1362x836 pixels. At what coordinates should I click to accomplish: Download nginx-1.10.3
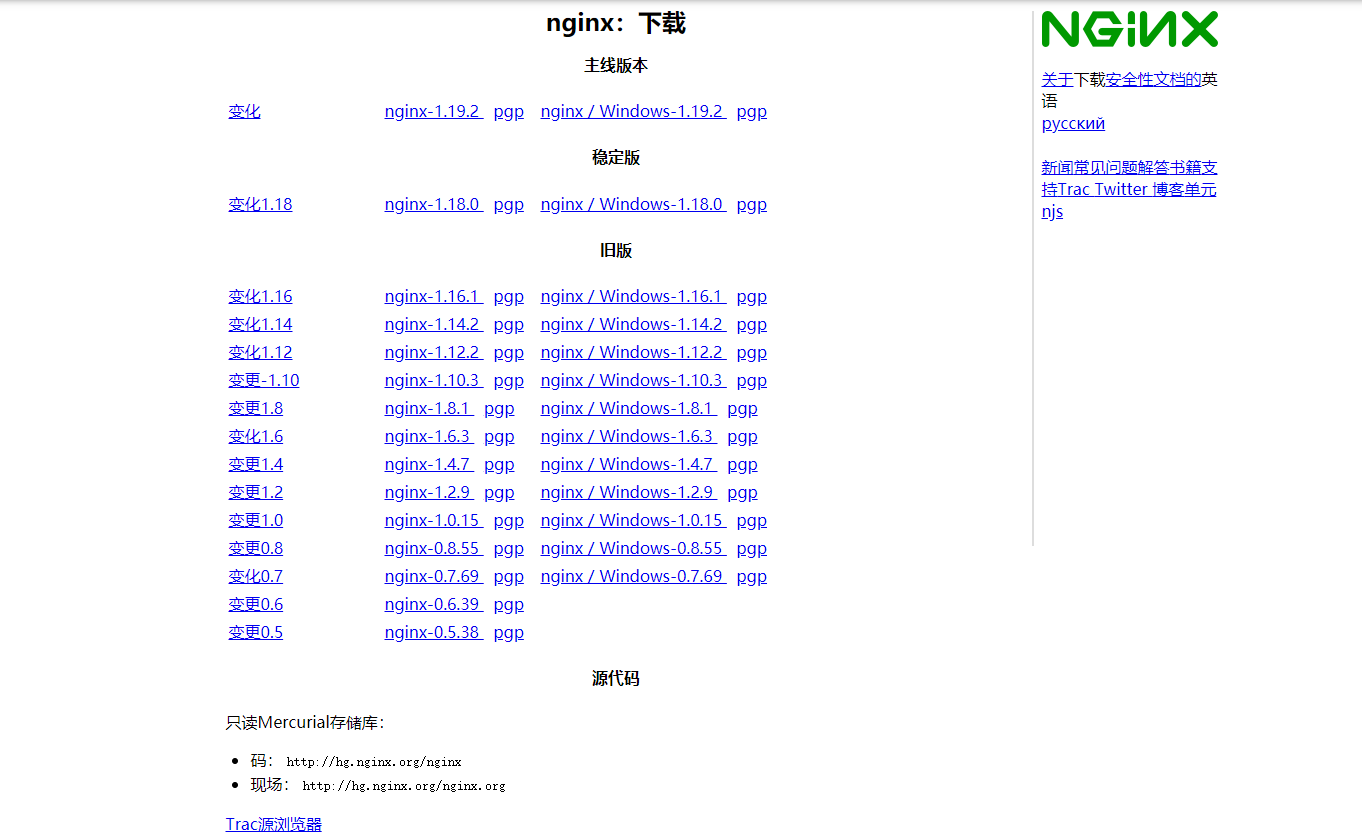tap(433, 380)
